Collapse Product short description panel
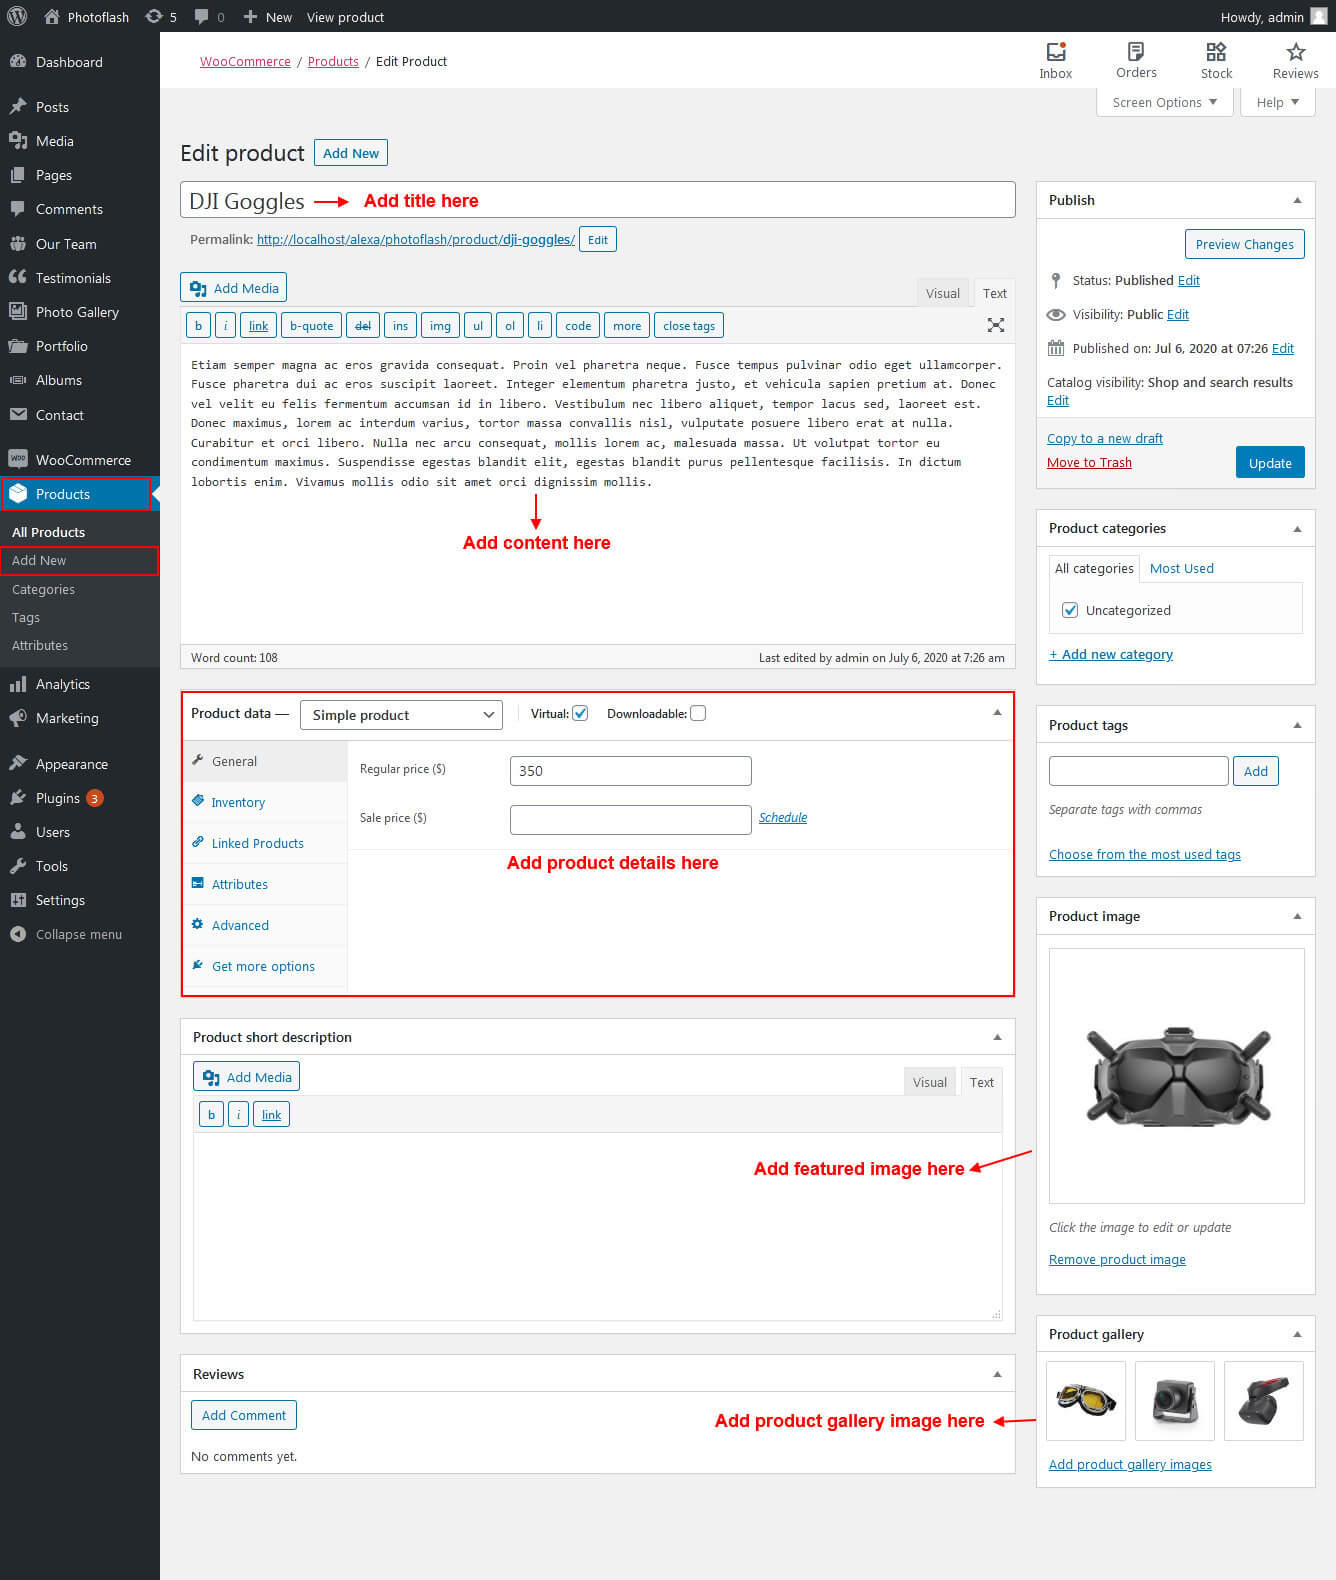This screenshot has height=1580, width=1336. tap(997, 1037)
